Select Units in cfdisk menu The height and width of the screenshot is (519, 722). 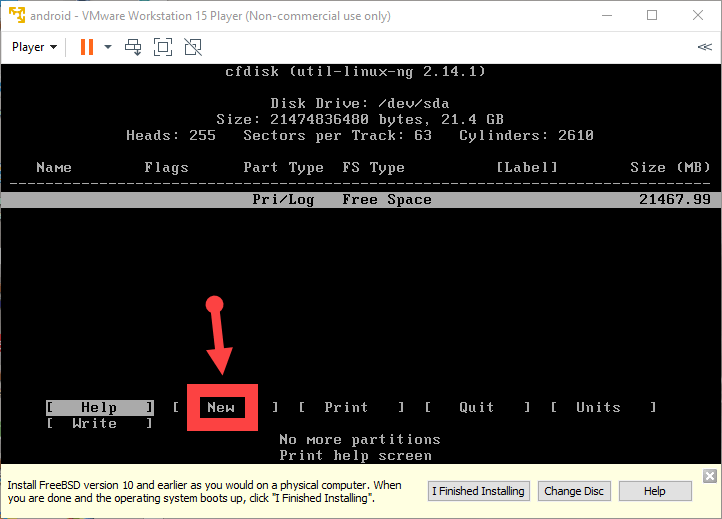click(x=598, y=407)
